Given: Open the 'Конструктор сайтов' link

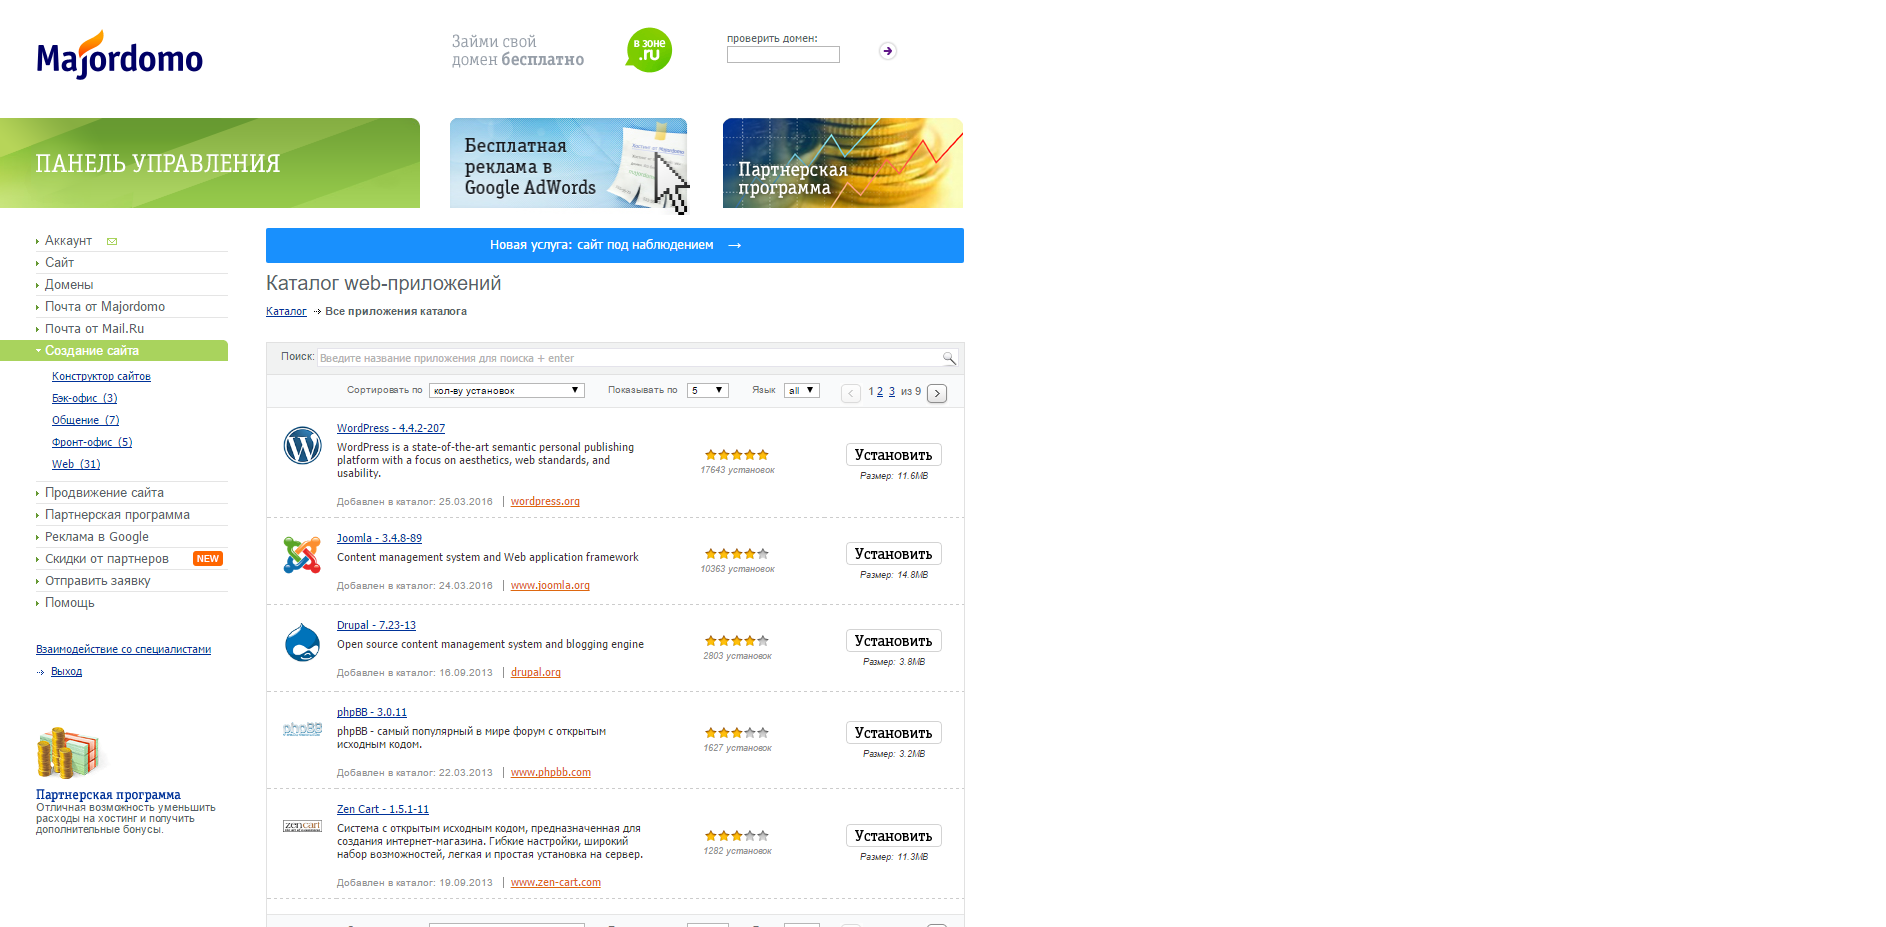Looking at the screenshot, I should pyautogui.click(x=101, y=377).
